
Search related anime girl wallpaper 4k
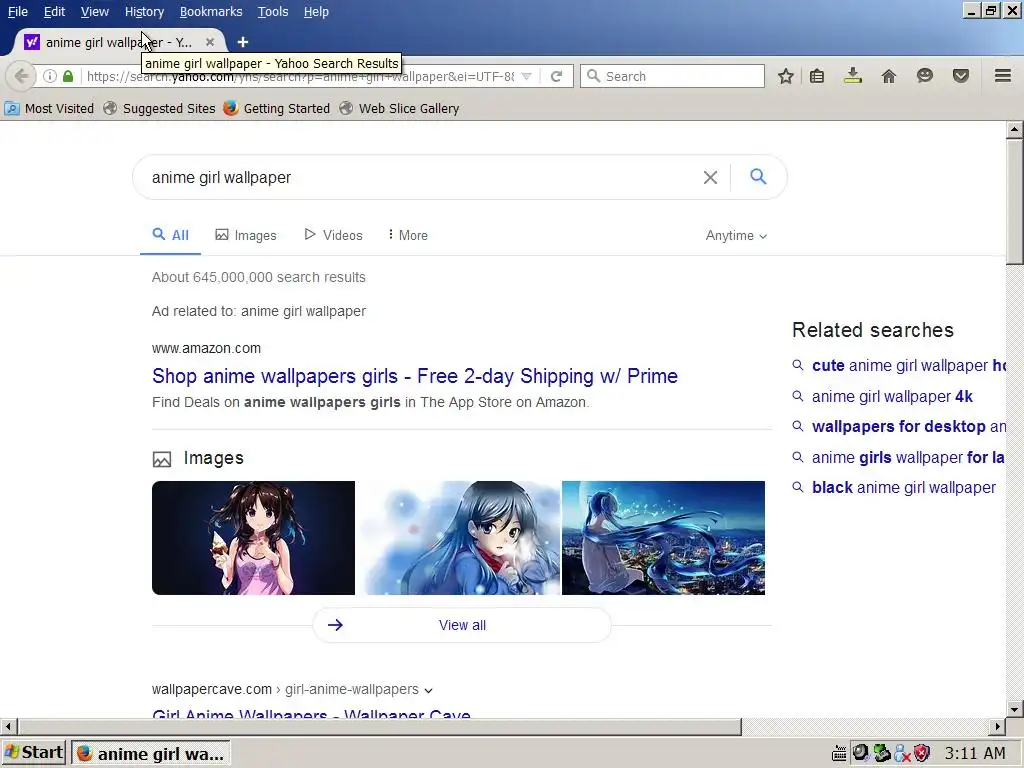click(x=892, y=396)
